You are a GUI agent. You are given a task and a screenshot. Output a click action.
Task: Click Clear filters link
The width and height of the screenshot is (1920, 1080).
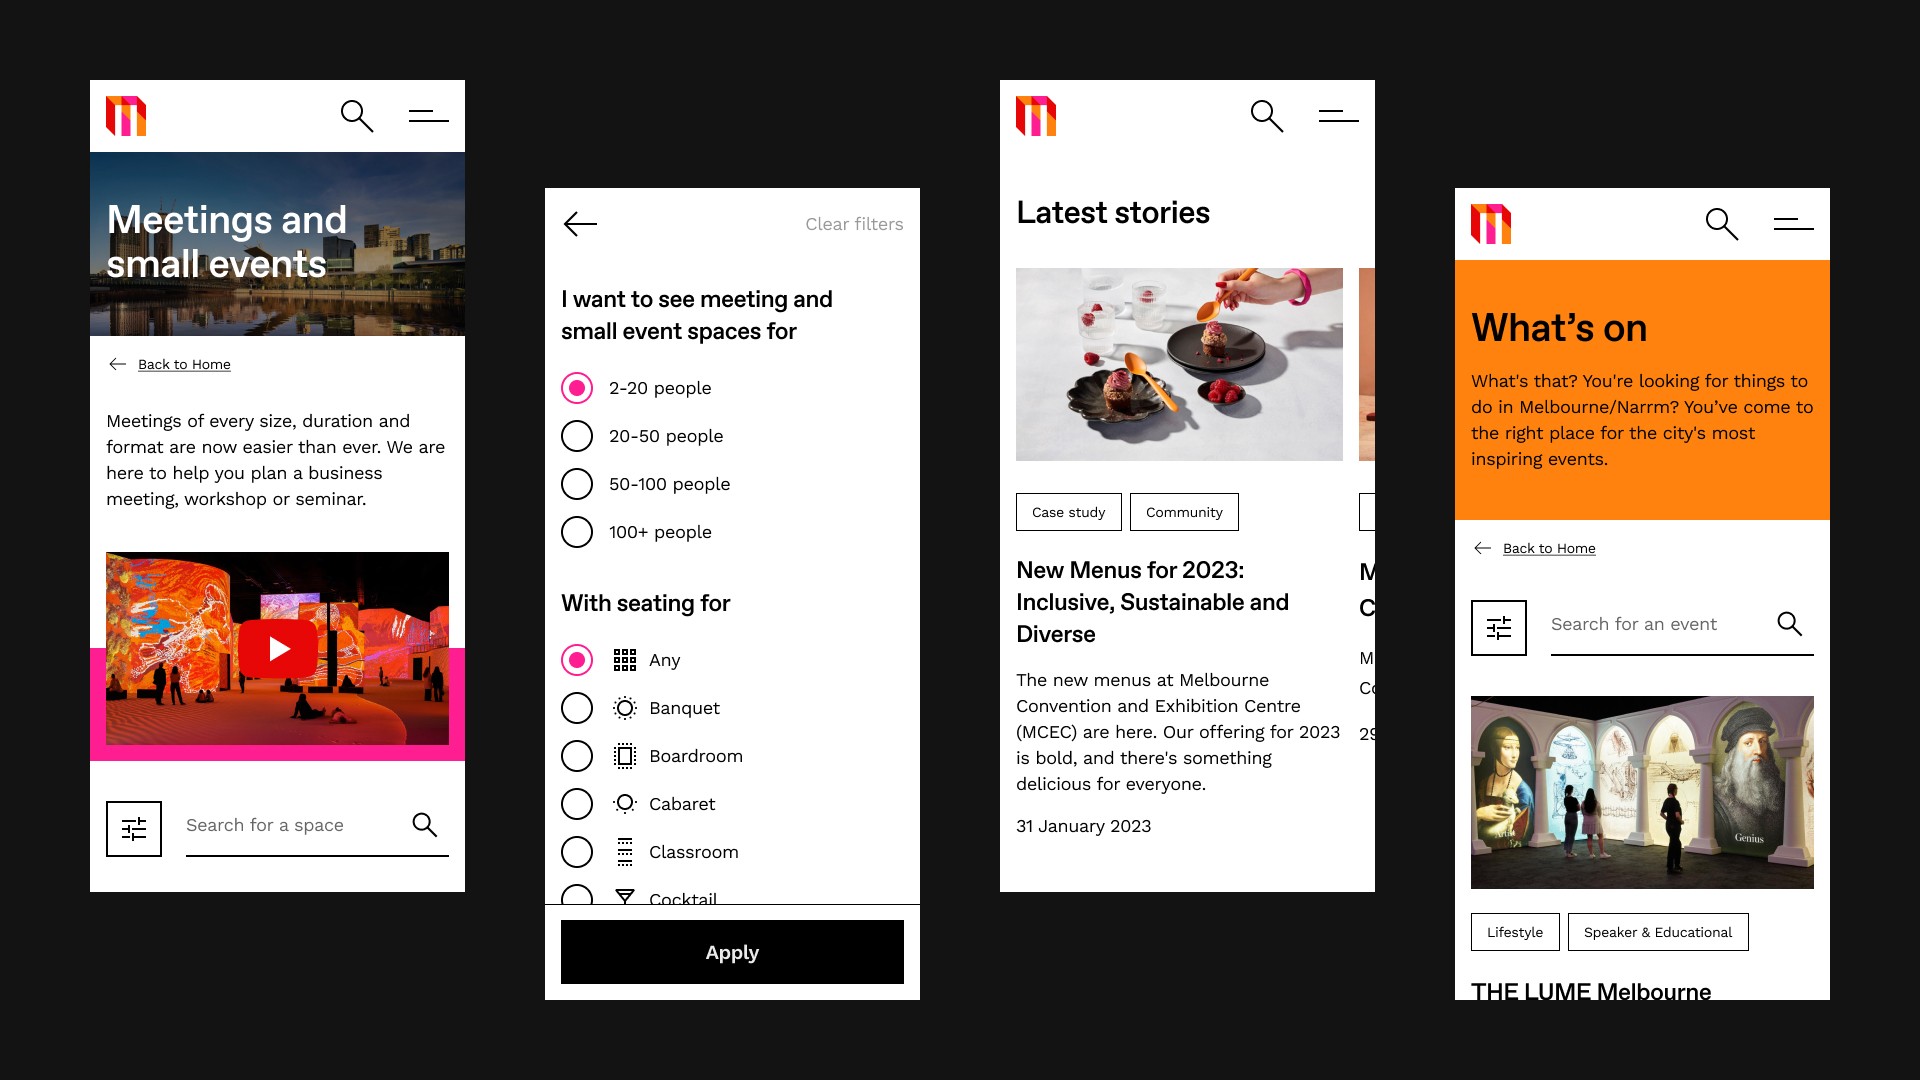click(x=854, y=224)
